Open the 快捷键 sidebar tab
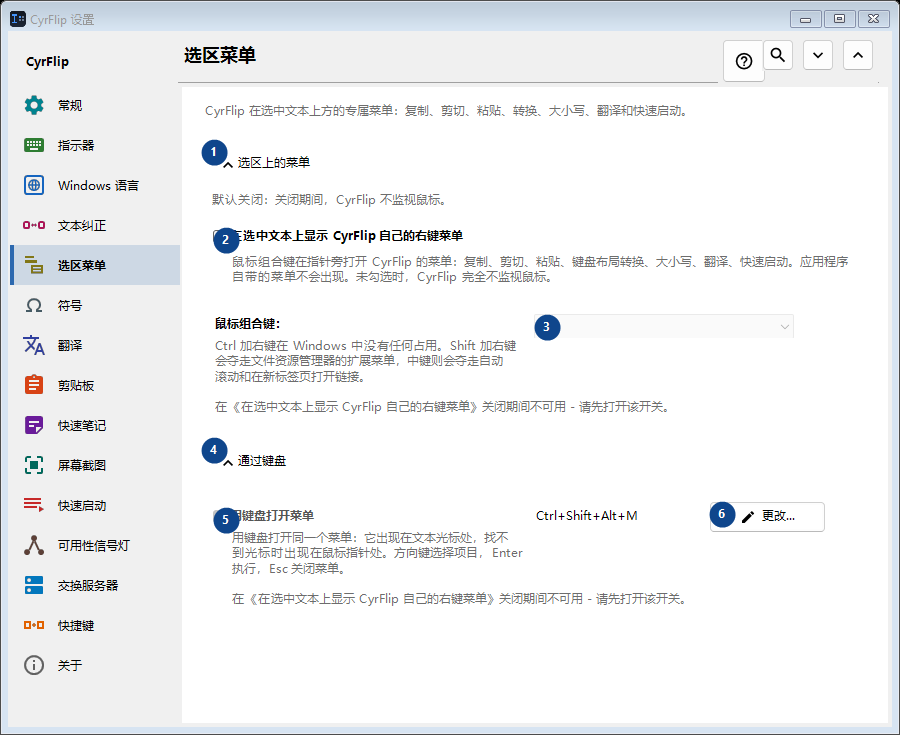This screenshot has width=900, height=735. pyautogui.click(x=95, y=625)
